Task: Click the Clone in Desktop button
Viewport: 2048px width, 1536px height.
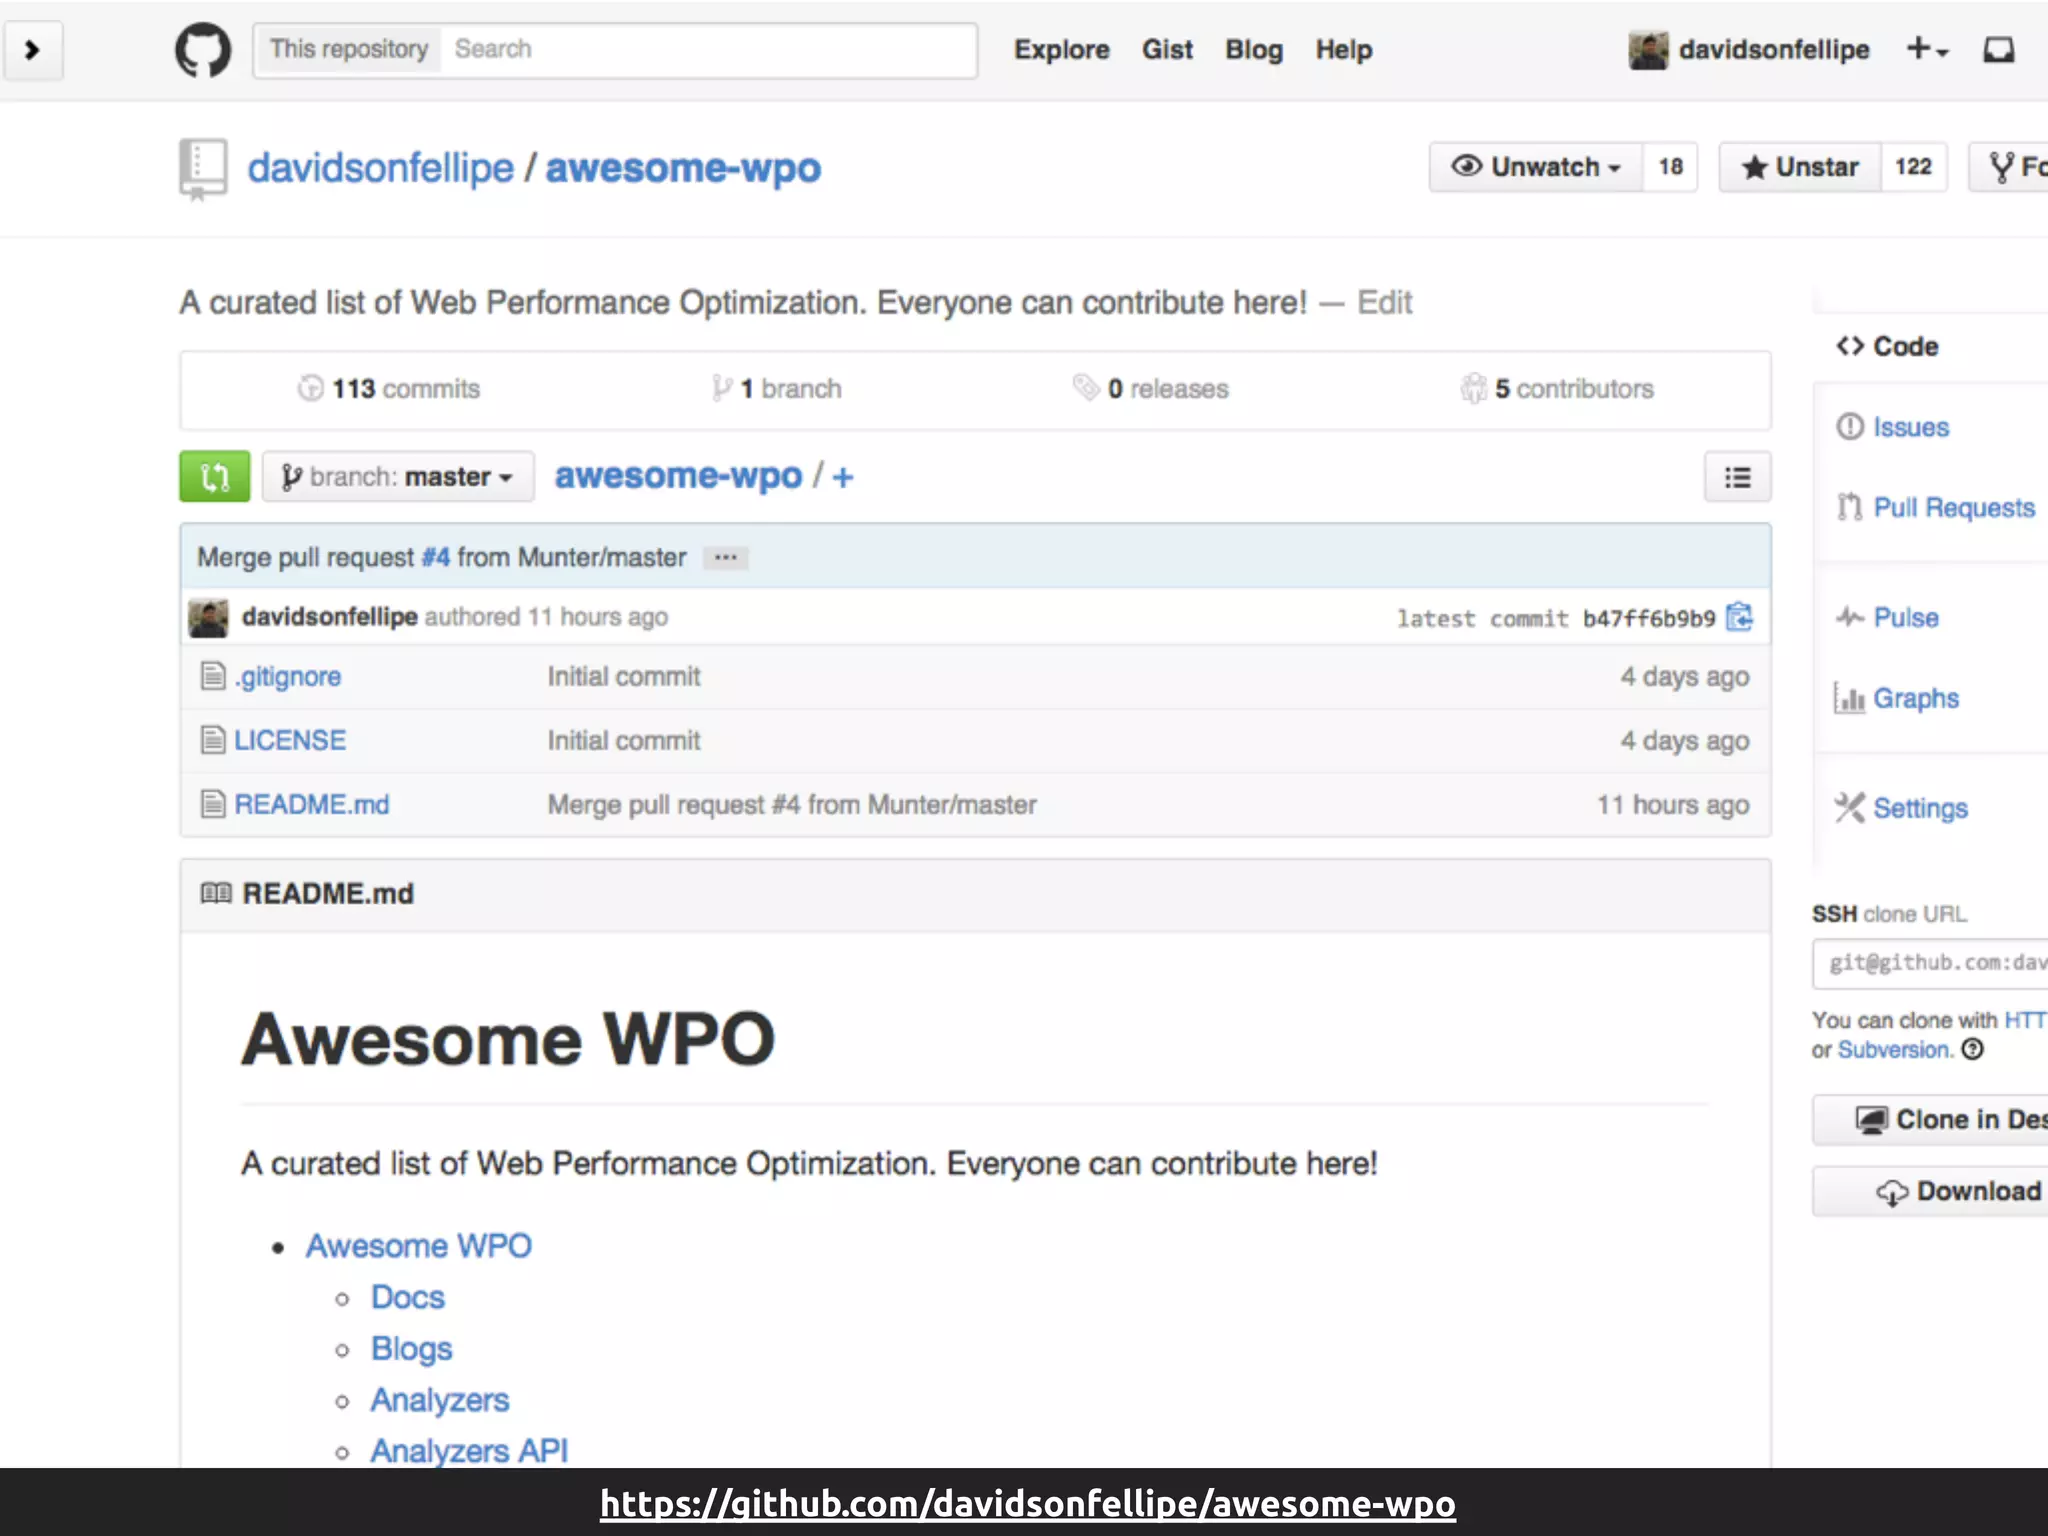Action: tap(1931, 1120)
